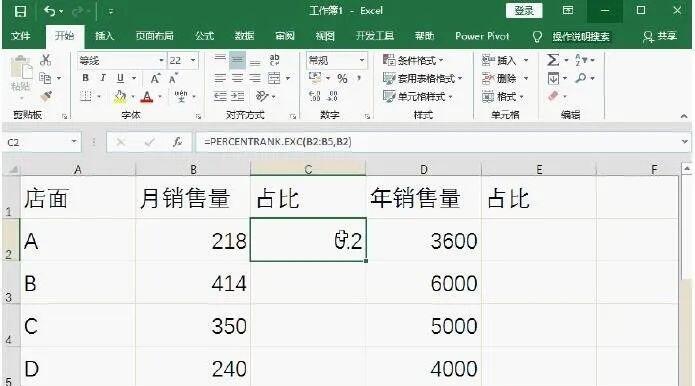Screen dimensions: 695x386
Task: Toggle Bold formatting
Action: (86, 78)
